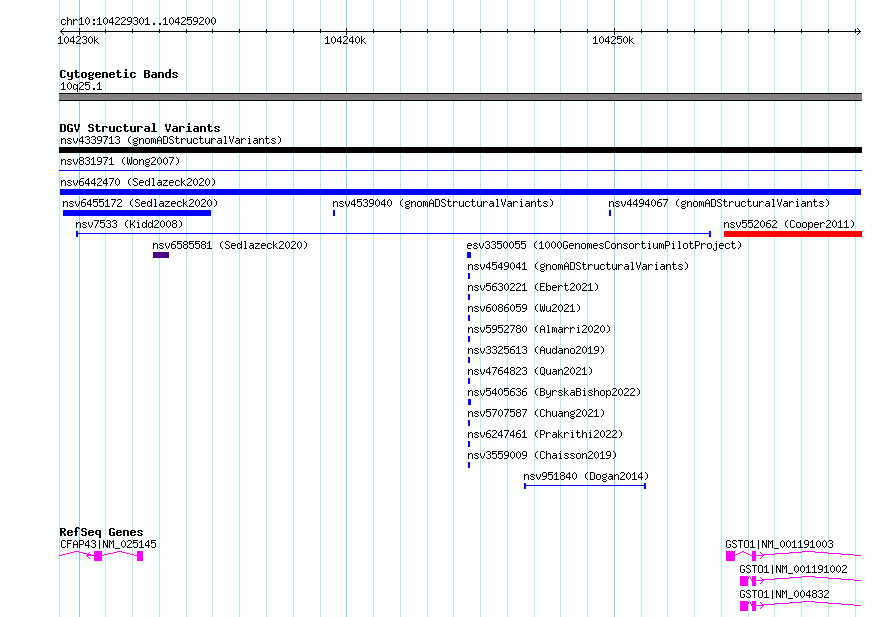The height and width of the screenshot is (617, 890).
Task: Click nsv4549041 gnomAD variant label
Action: coord(578,266)
